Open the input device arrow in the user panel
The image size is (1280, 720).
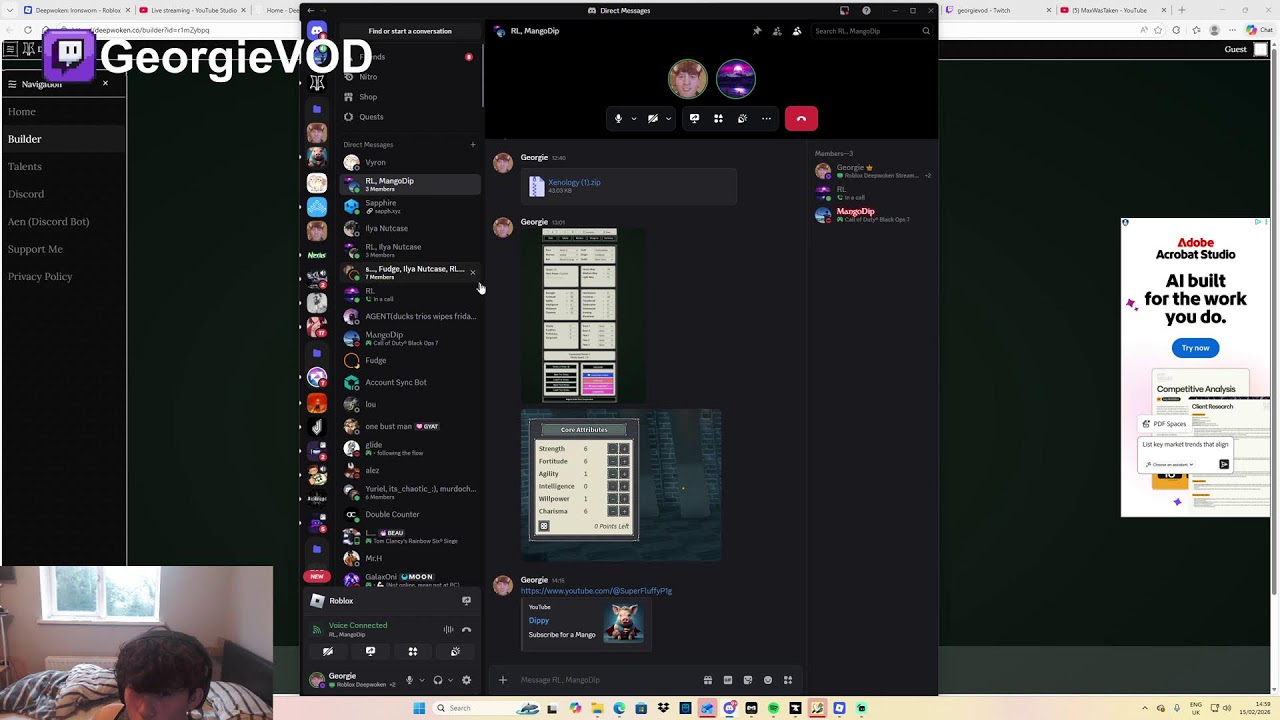pos(421,680)
